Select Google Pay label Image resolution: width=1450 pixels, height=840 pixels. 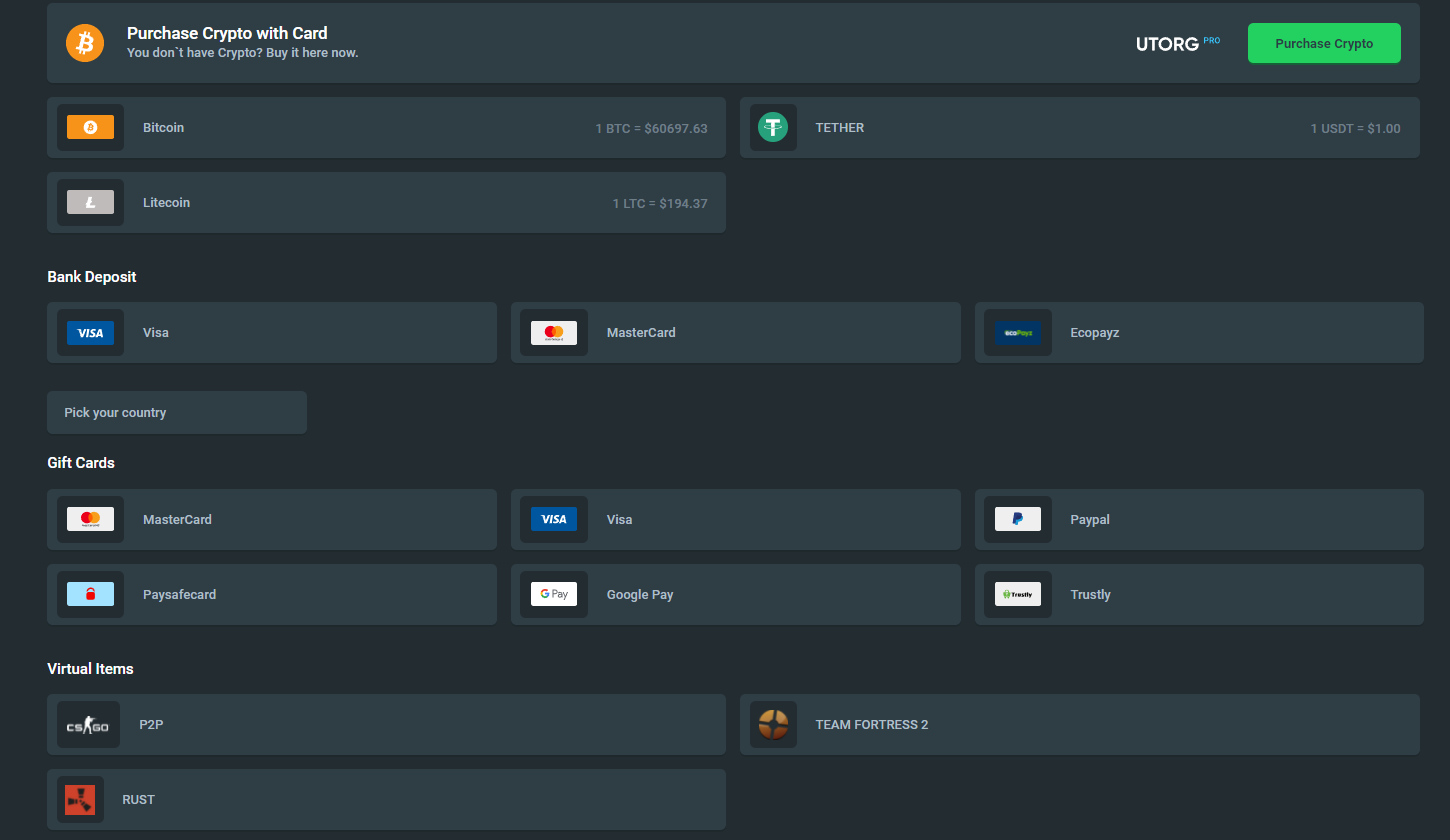640,594
